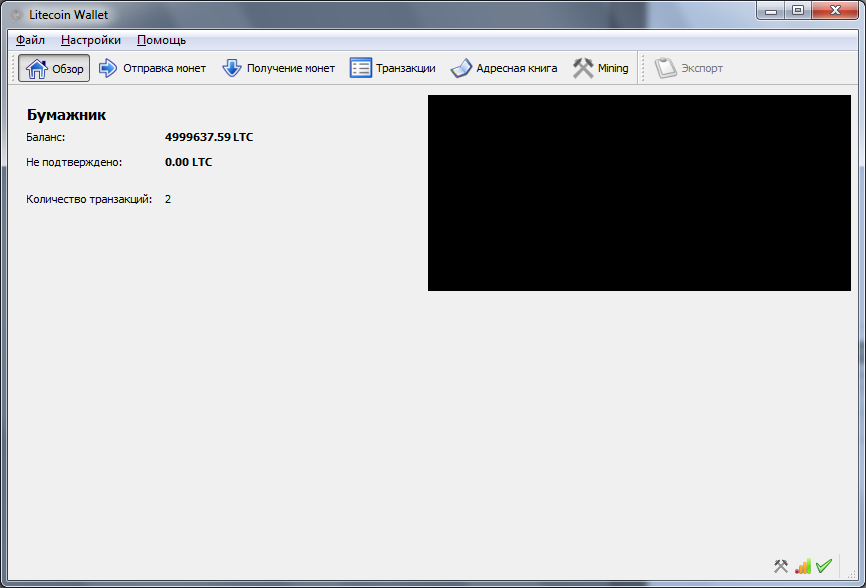Close the Litecoin Wallet window
The image size is (866, 588).
coord(835,10)
